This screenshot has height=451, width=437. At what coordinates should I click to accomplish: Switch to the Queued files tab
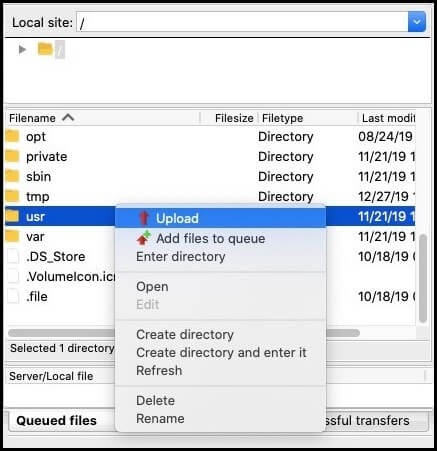tap(56, 421)
